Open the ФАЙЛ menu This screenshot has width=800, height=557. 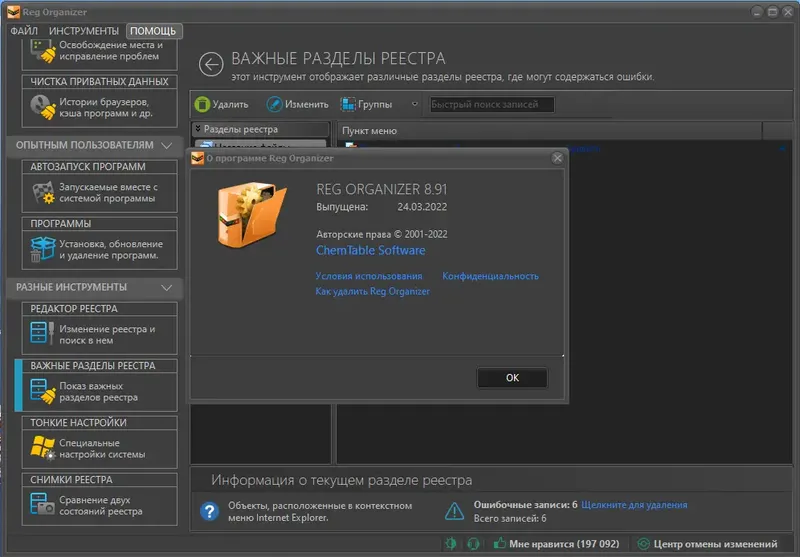[24, 31]
